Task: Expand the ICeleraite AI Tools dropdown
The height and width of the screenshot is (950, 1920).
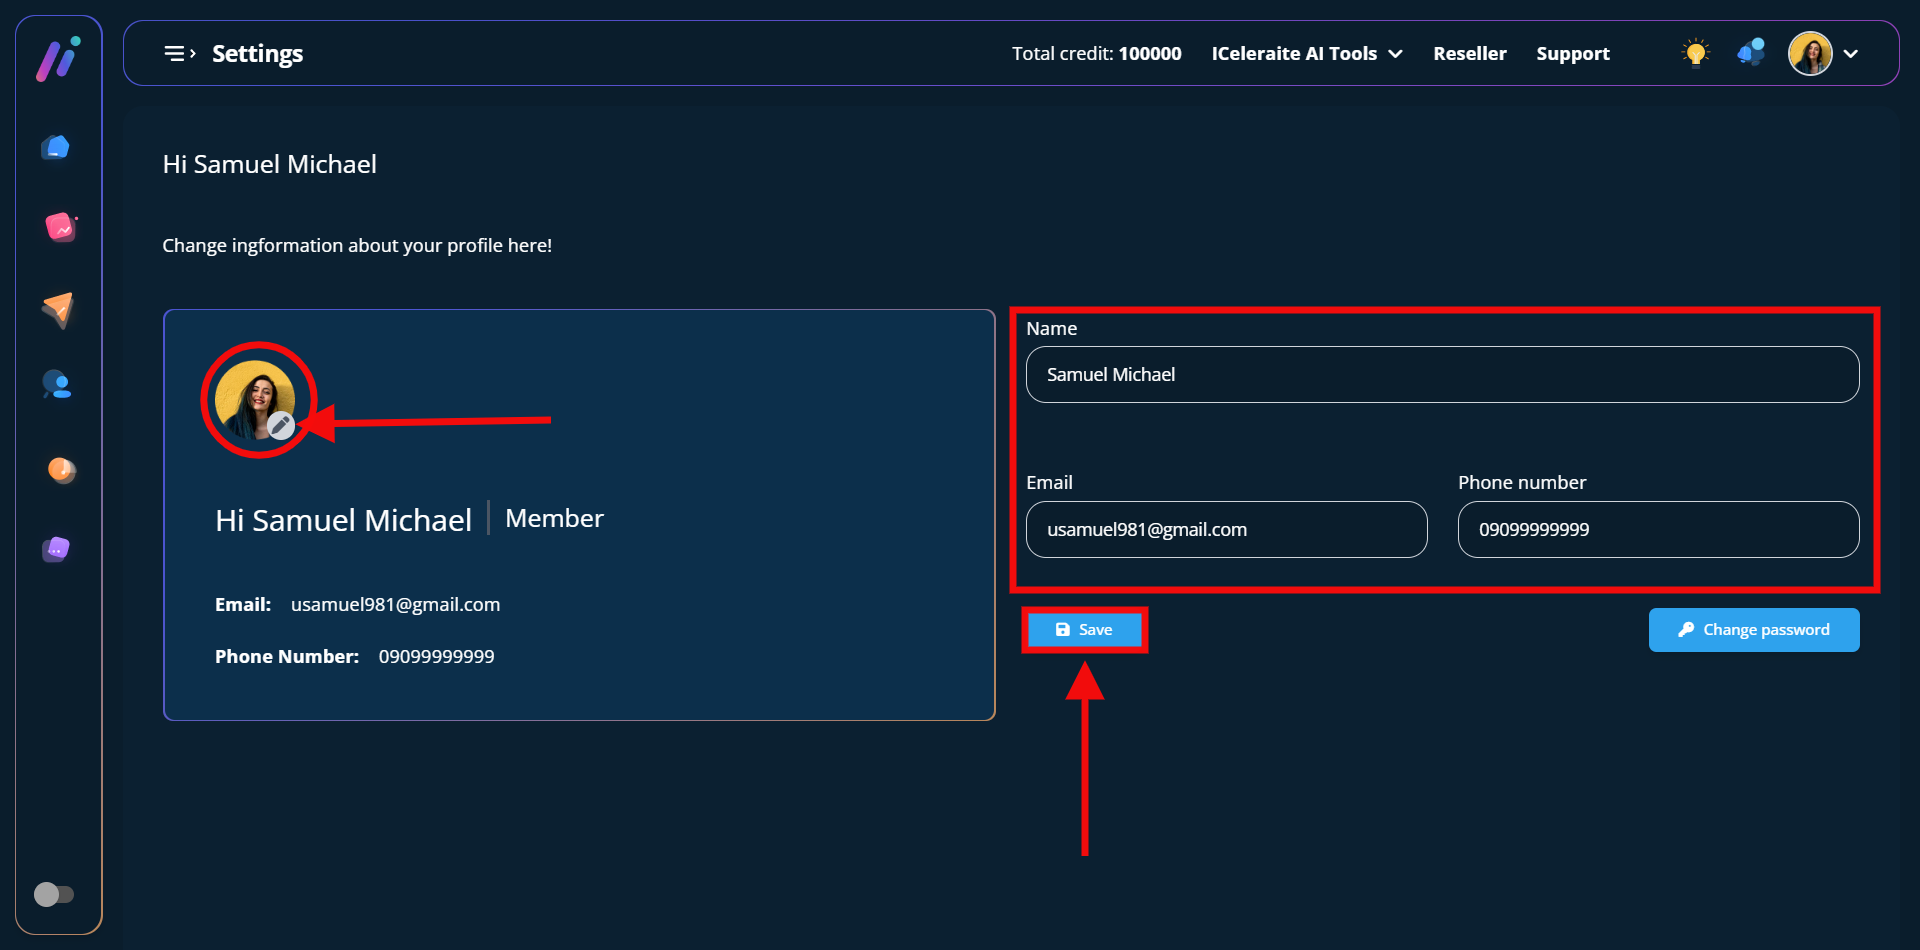Action: (x=1306, y=54)
